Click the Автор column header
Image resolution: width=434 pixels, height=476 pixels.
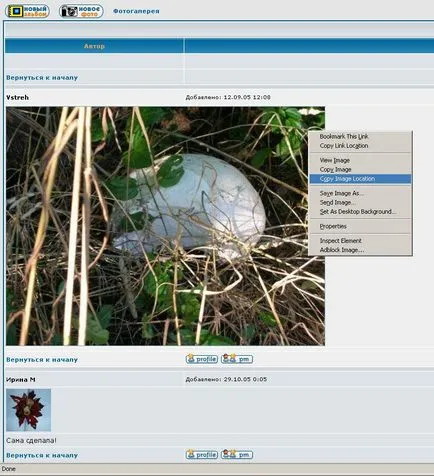[x=94, y=46]
